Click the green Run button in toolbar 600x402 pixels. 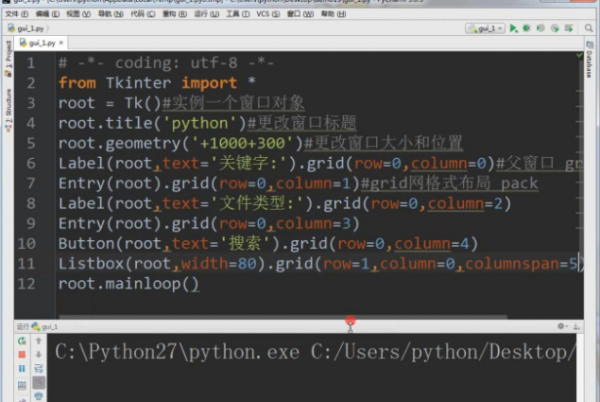click(513, 29)
